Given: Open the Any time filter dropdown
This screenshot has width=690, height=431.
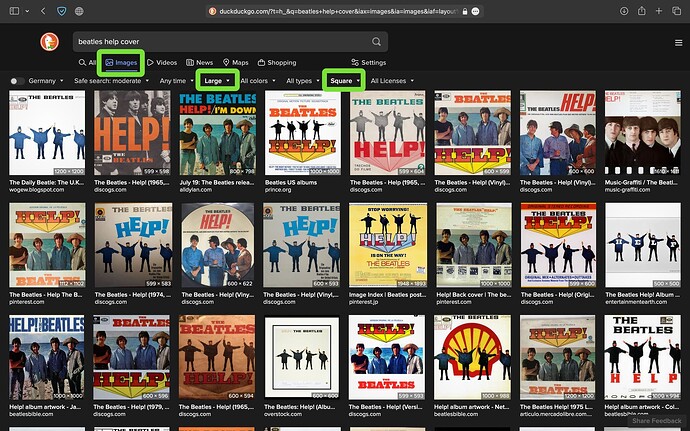Looking at the screenshot, I should pos(176,81).
